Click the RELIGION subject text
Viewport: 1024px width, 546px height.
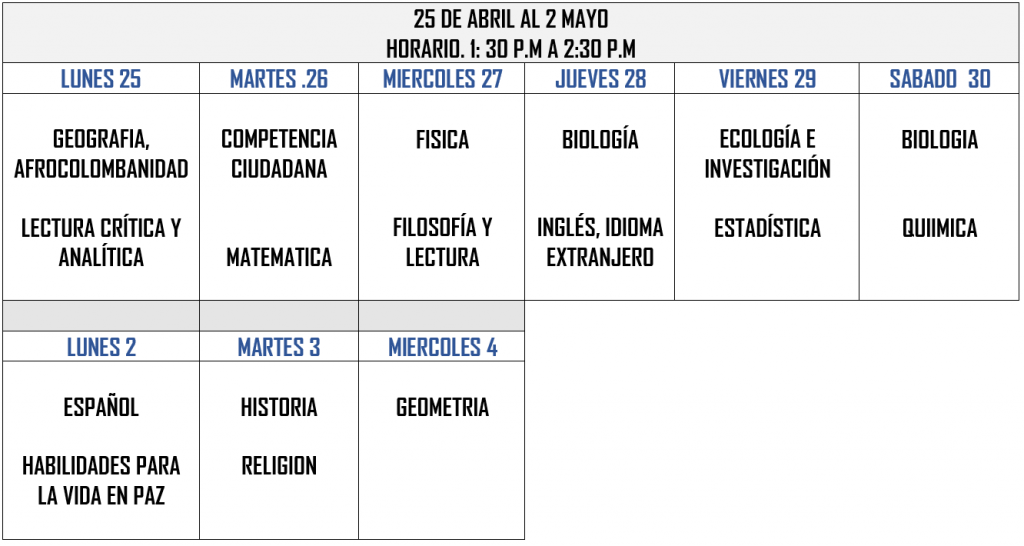coord(279,466)
